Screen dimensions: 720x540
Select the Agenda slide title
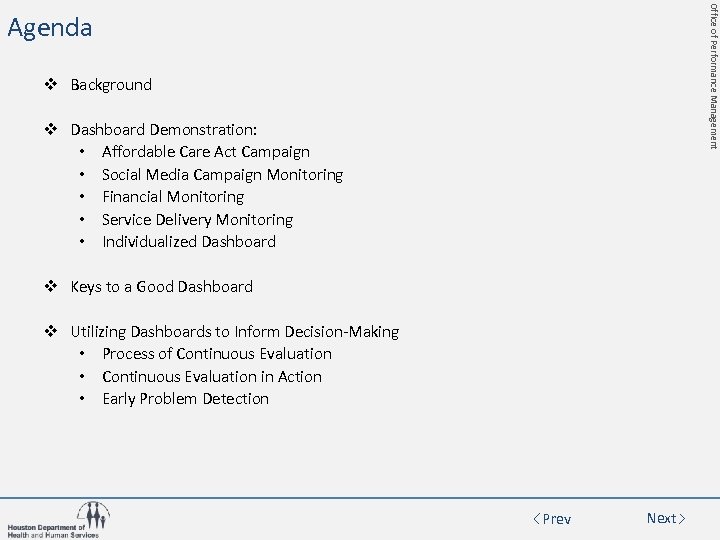point(50,28)
